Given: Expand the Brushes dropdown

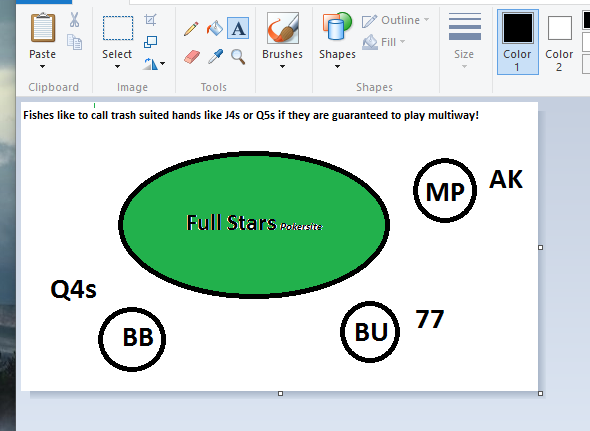Looking at the screenshot, I should pyautogui.click(x=283, y=67).
